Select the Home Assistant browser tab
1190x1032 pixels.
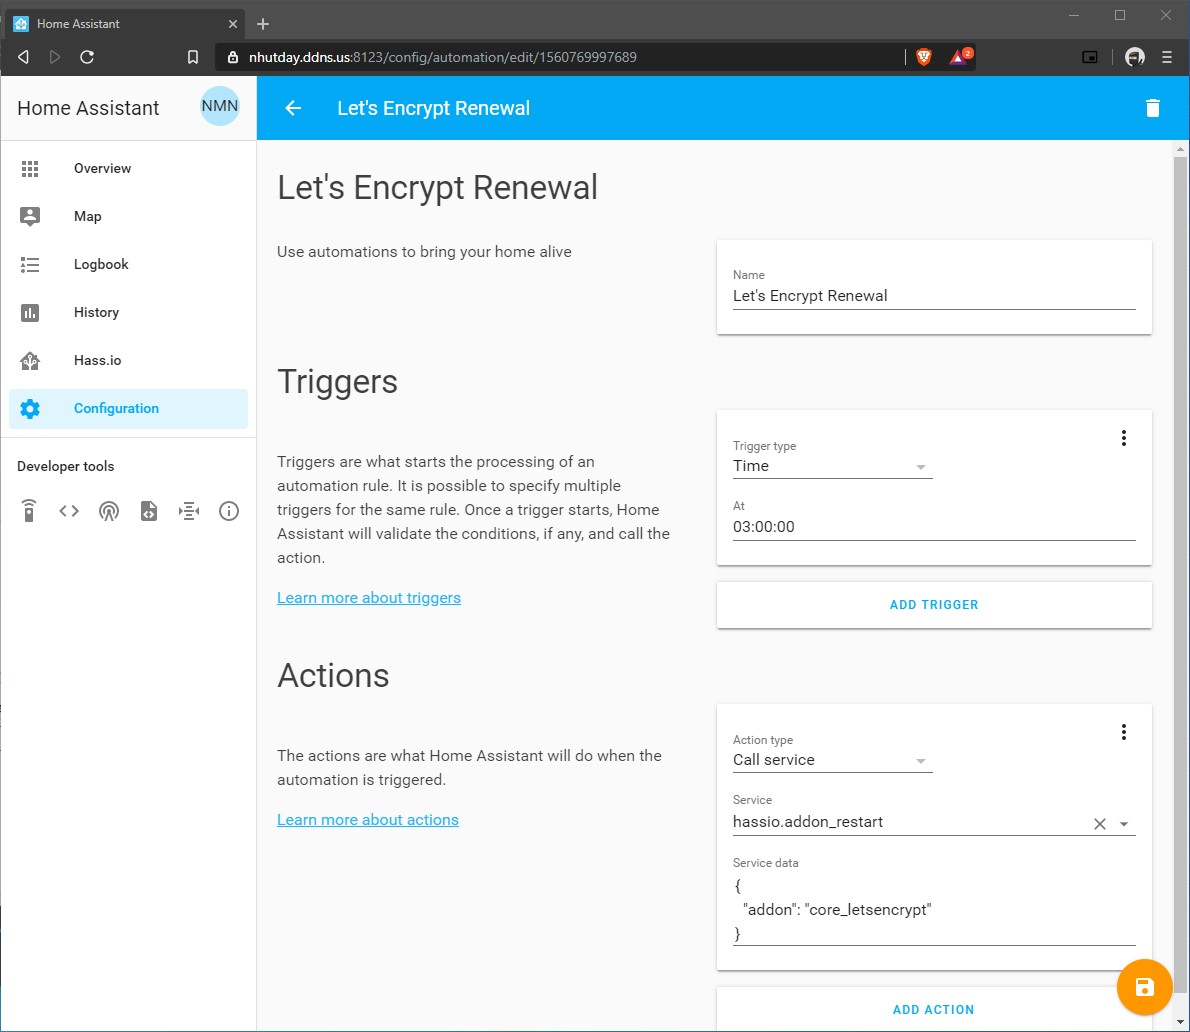125,24
